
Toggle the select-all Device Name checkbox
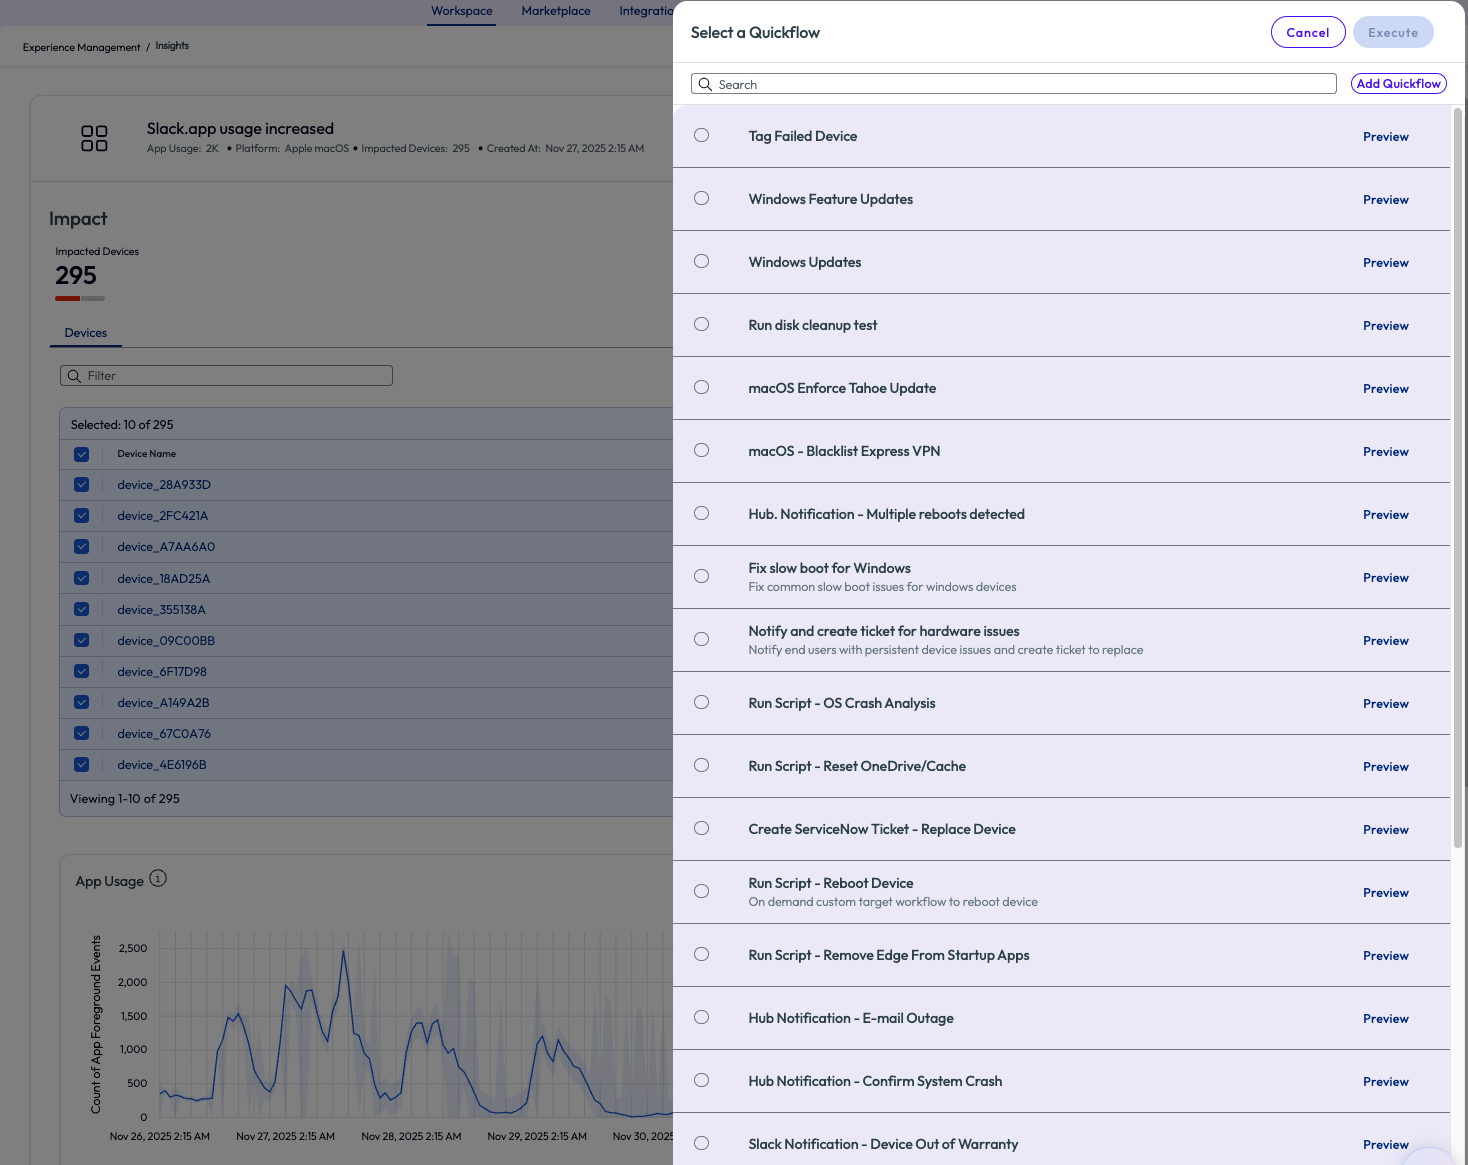point(82,454)
